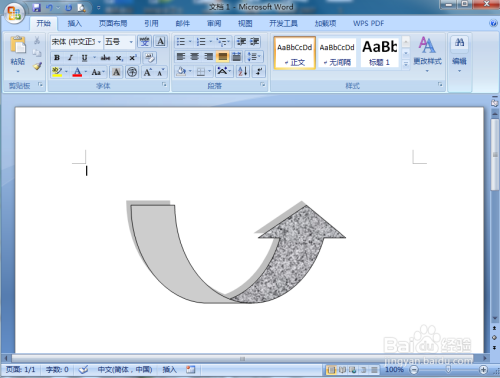The width and height of the screenshot is (500, 378).
Task: Apply strikethrough formatting
Action: [x=105, y=58]
